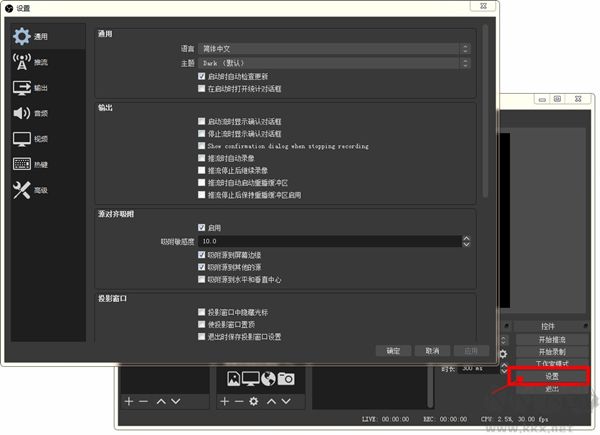
Task: Close the 设置 settings dialog window
Action: [484, 6]
